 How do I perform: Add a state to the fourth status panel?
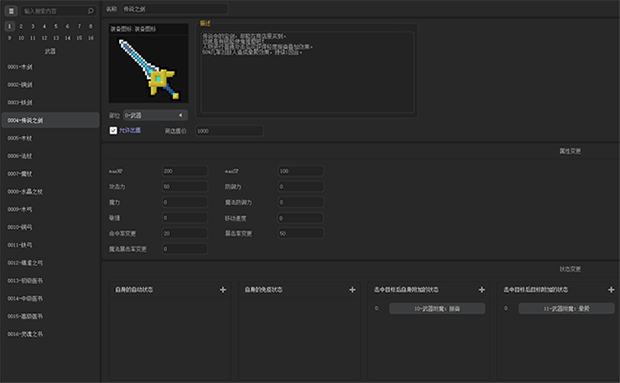tap(611, 290)
